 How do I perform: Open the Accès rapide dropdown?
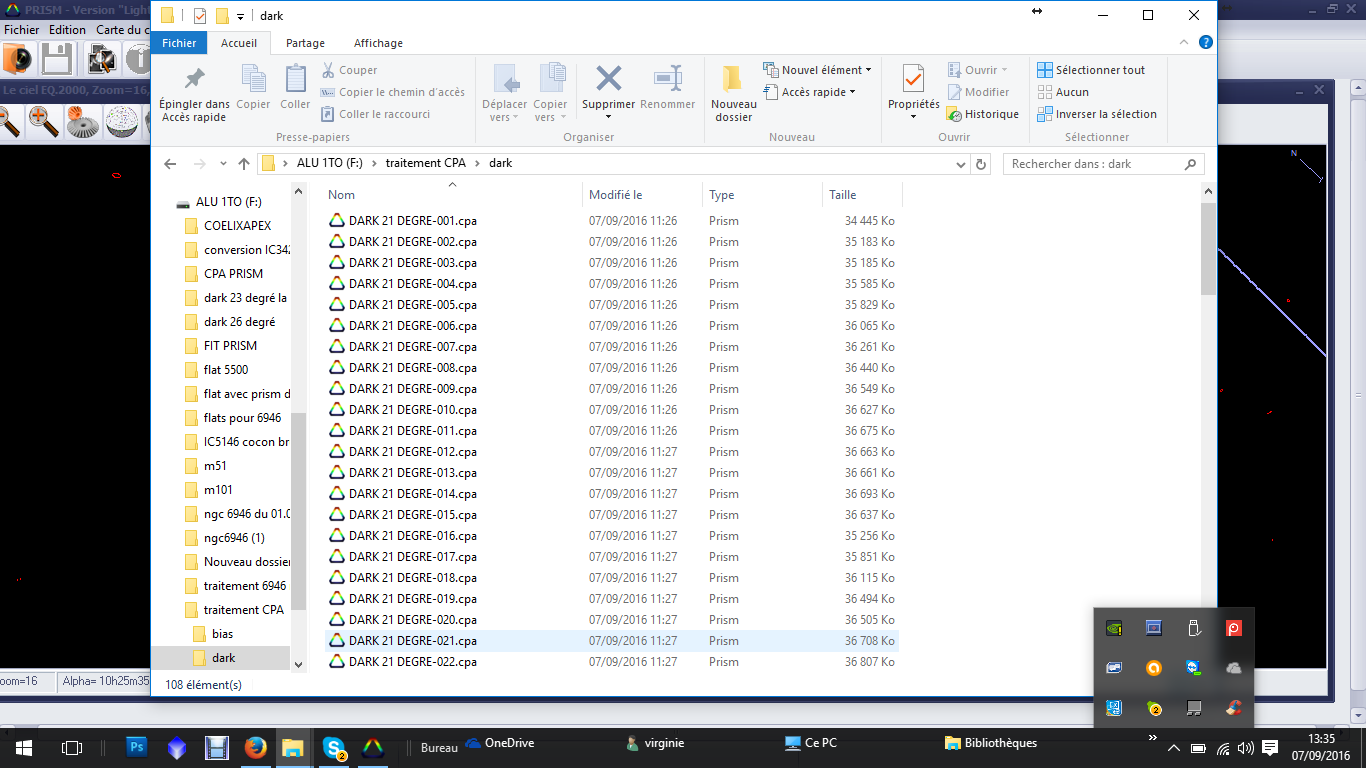click(810, 92)
